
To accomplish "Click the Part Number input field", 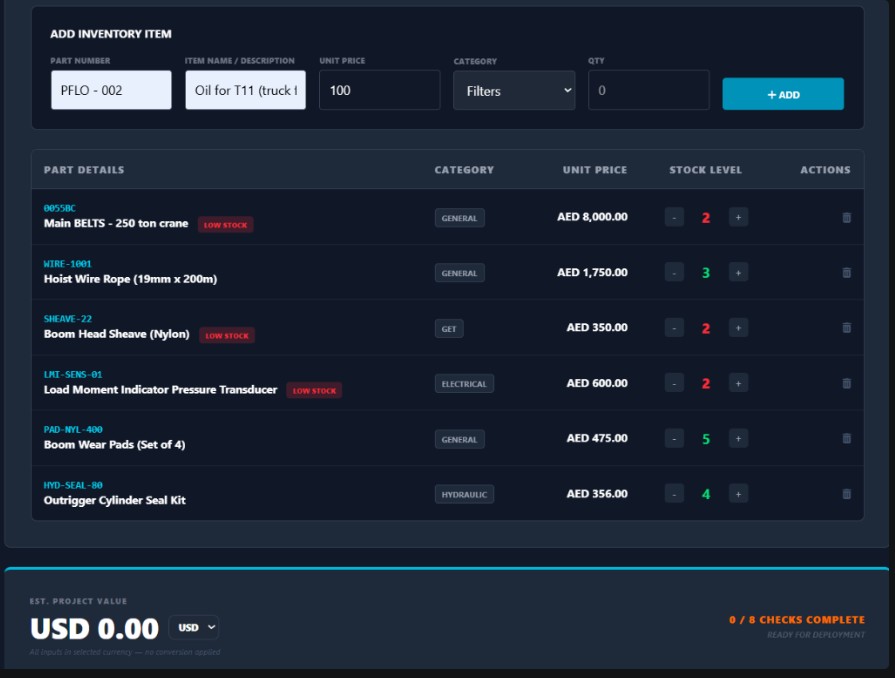I will tap(112, 90).
